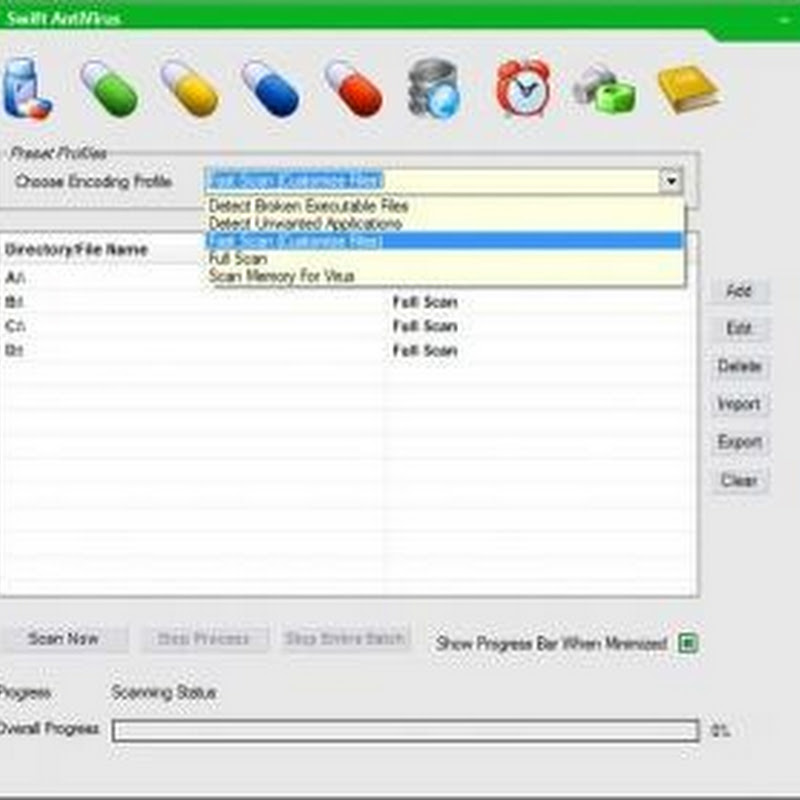Click the gray and green device icon
The image size is (800, 800).
(605, 89)
